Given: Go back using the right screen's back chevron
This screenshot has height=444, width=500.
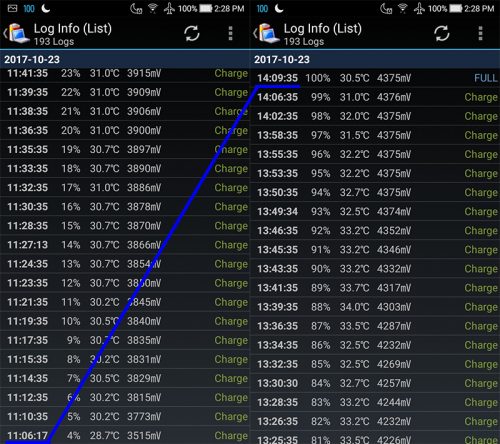Looking at the screenshot, I should [x=255, y=33].
